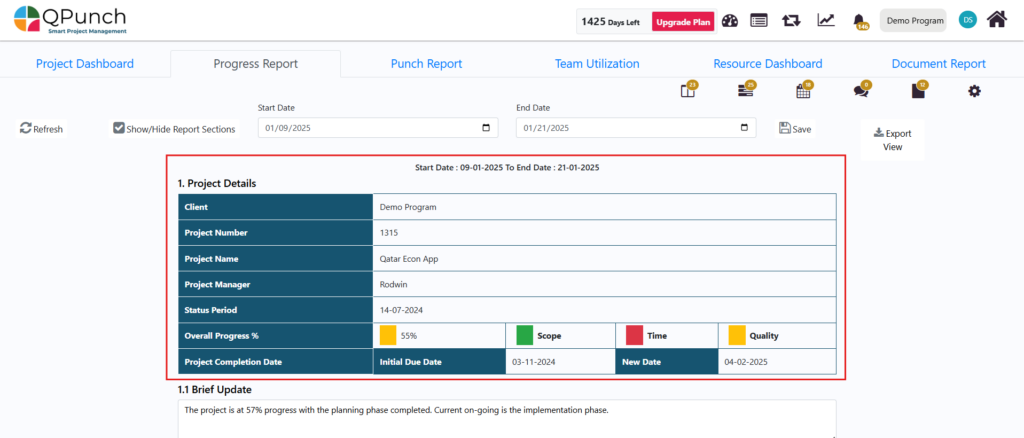1024x438 pixels.
Task: Switch to Punch Report tab
Action: pyautogui.click(x=426, y=64)
